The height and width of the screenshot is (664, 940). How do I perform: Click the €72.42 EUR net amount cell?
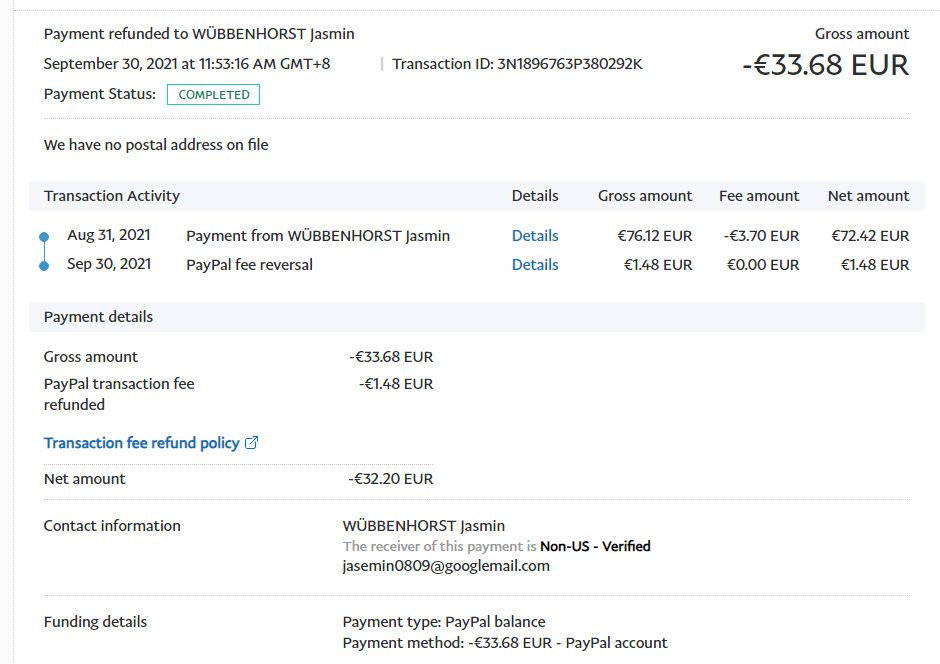tap(870, 236)
